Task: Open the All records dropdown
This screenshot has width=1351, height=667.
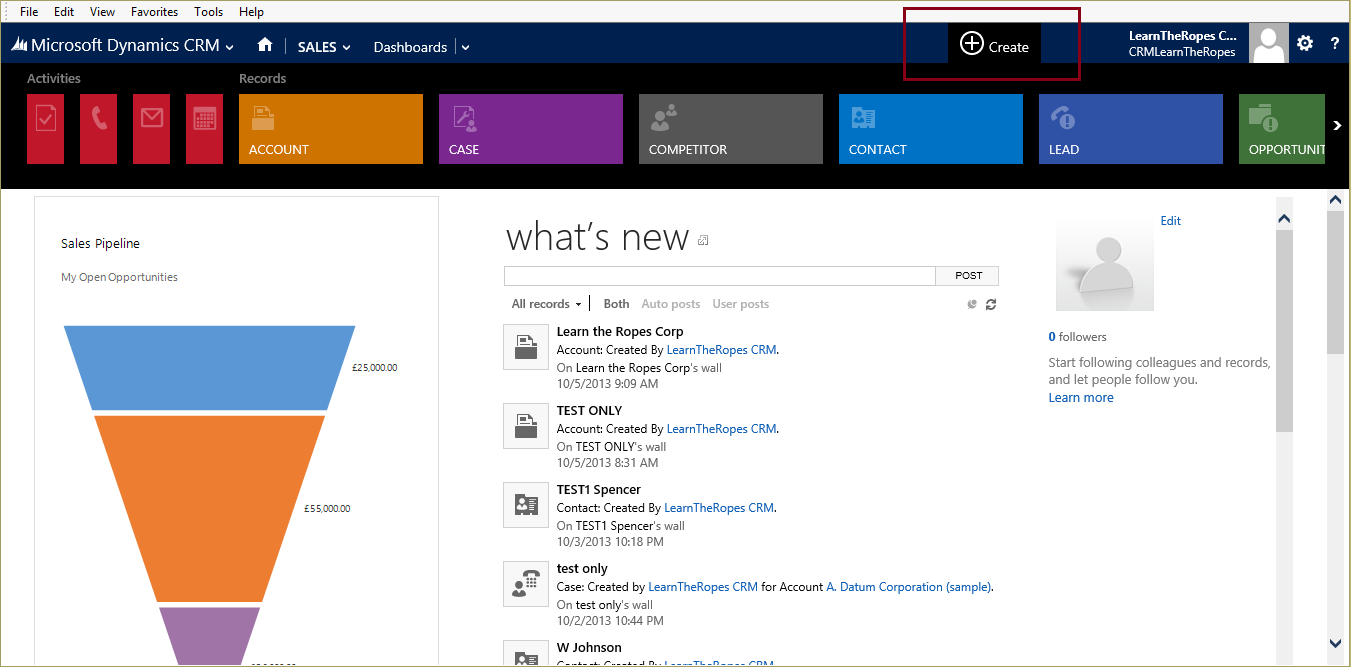Action: (x=546, y=303)
